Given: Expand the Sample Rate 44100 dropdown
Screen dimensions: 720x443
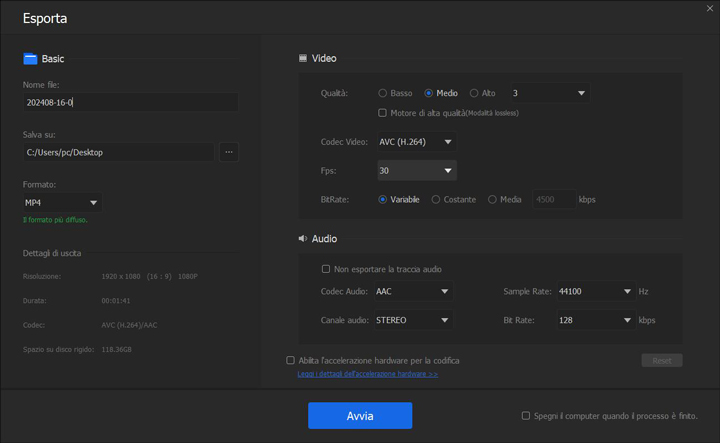Looking at the screenshot, I should (x=594, y=292).
